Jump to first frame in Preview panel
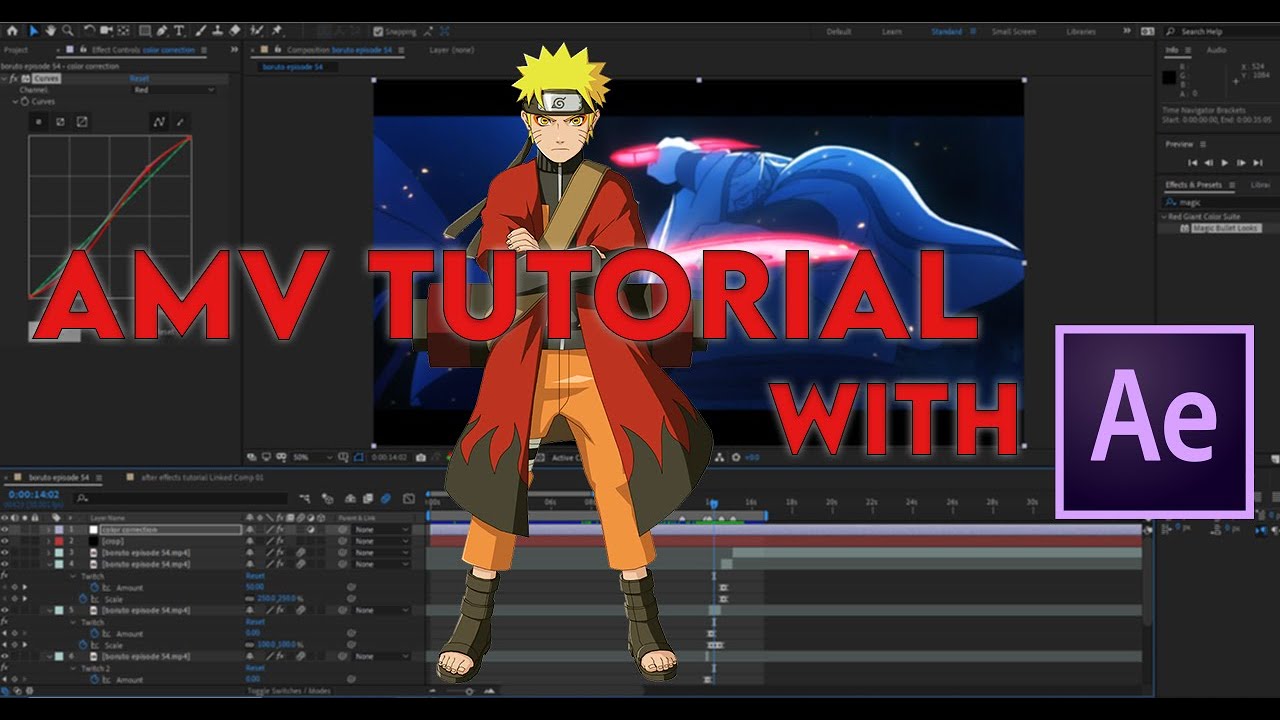 (1192, 162)
